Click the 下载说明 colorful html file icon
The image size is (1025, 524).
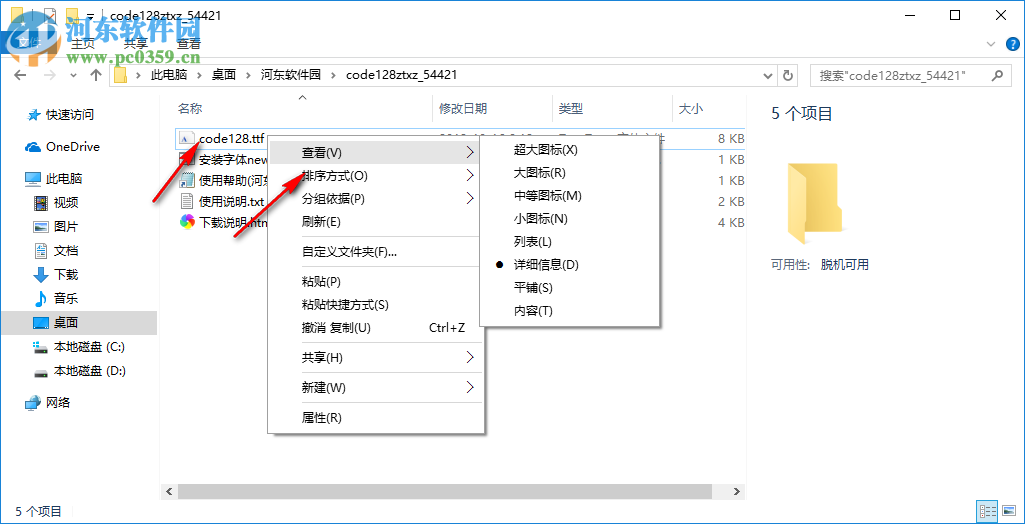187,222
